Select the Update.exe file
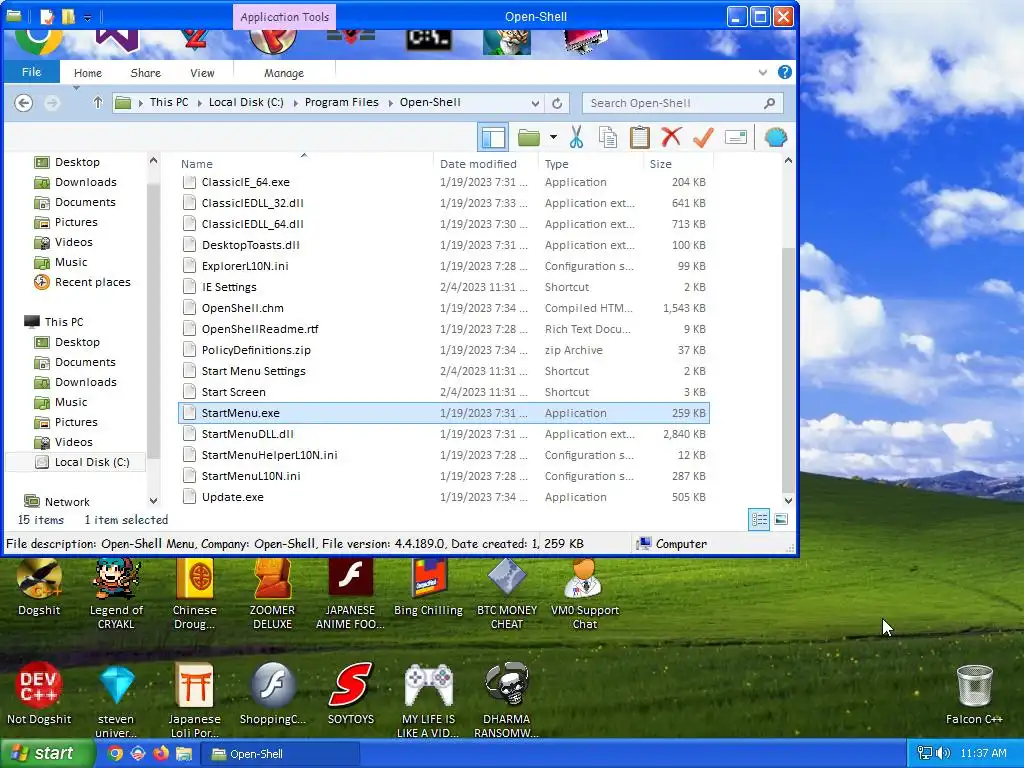This screenshot has width=1024, height=768. tap(444, 497)
